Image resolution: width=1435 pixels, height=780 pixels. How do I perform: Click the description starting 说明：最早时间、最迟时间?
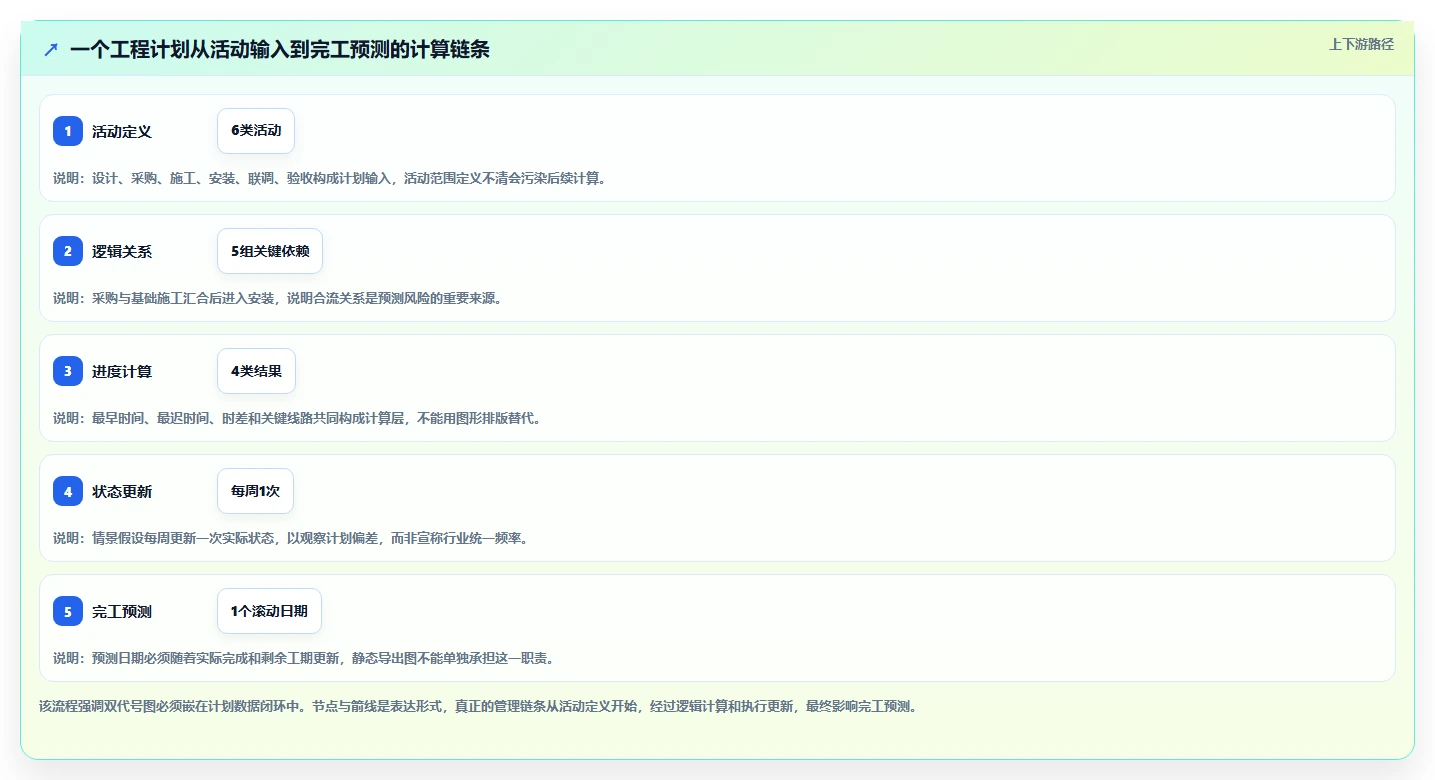click(x=297, y=418)
